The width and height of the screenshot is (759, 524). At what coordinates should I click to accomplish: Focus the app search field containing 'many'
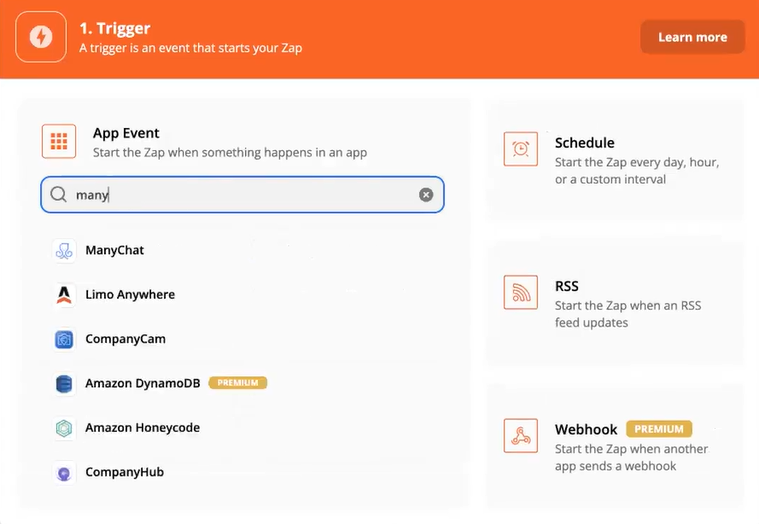click(242, 195)
